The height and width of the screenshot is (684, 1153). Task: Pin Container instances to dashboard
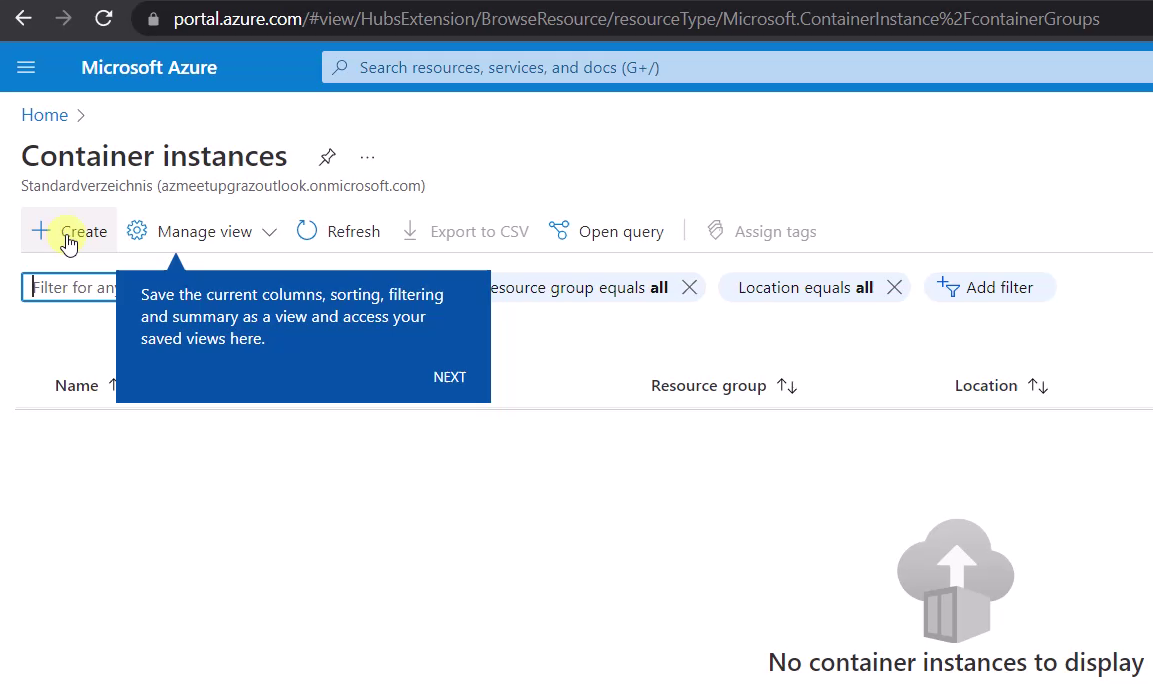[x=327, y=157]
